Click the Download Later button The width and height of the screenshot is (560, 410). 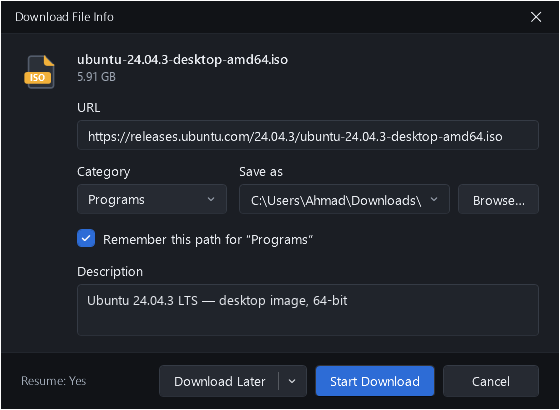(219, 381)
